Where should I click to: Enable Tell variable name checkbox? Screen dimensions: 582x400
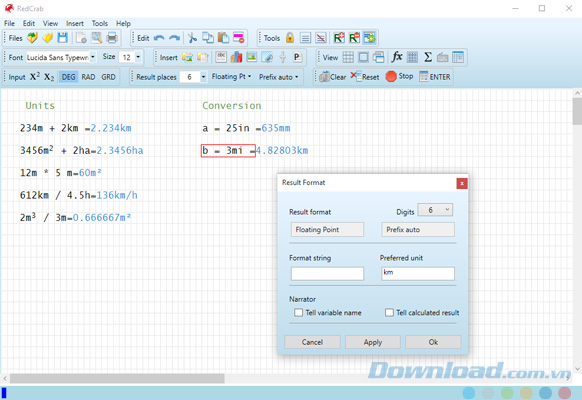(x=298, y=312)
